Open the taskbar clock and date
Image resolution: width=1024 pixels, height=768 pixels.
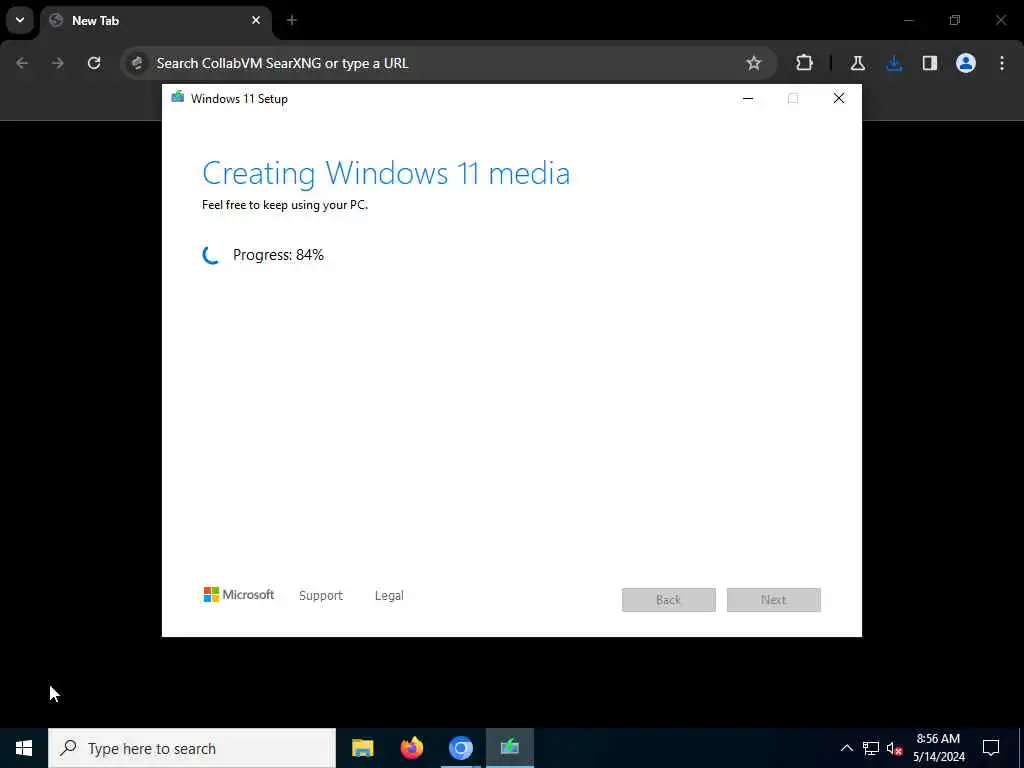coord(938,748)
